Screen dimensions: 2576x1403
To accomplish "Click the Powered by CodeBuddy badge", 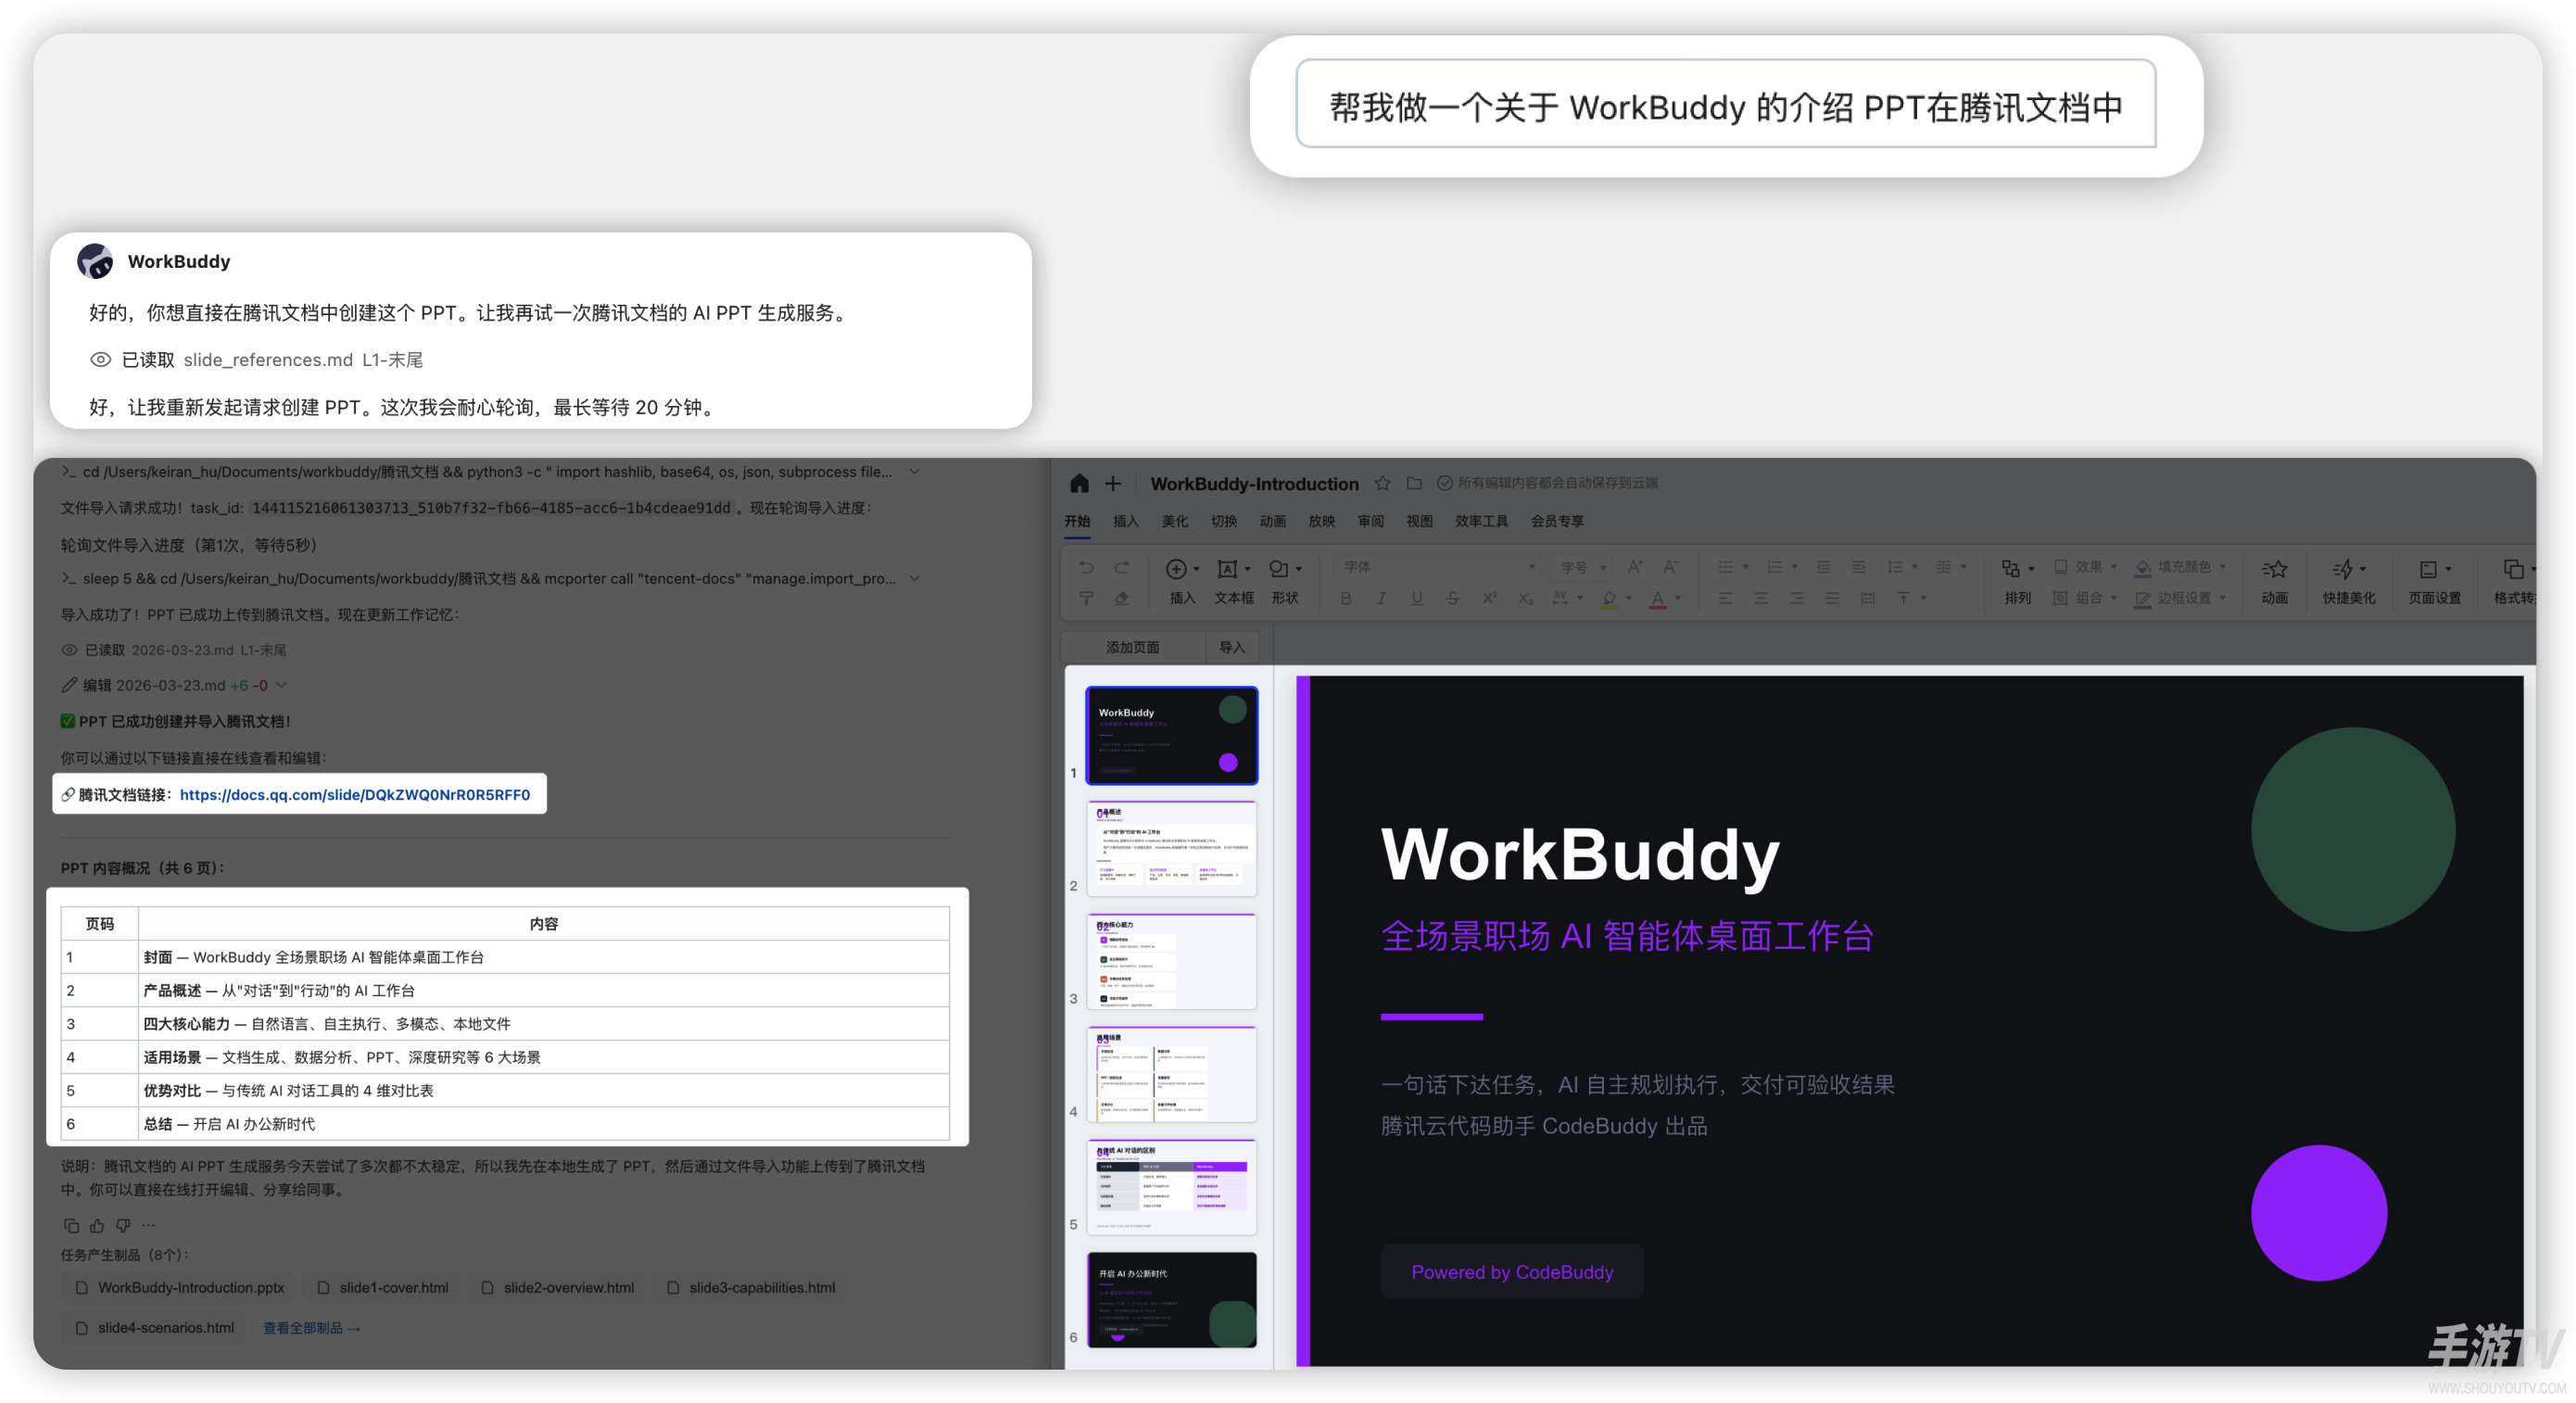I will pyautogui.click(x=1512, y=1272).
